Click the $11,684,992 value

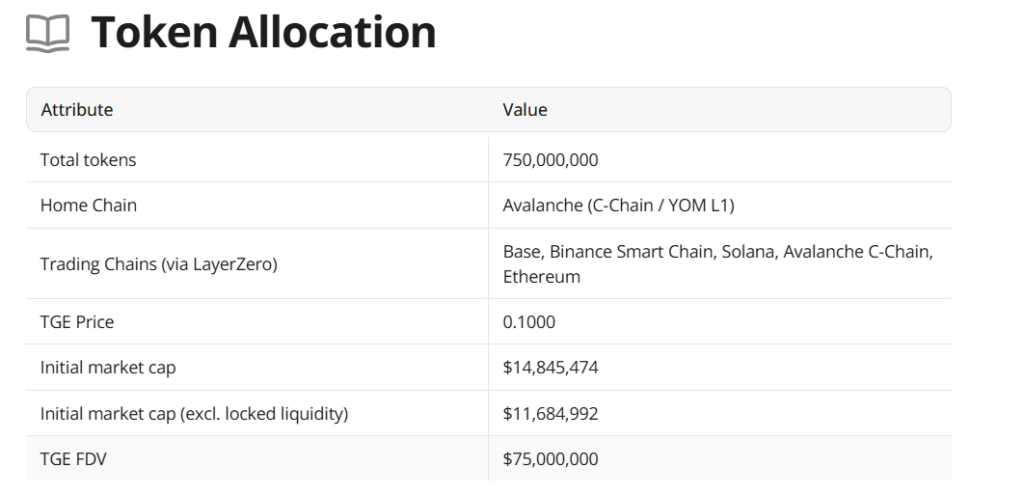click(551, 413)
